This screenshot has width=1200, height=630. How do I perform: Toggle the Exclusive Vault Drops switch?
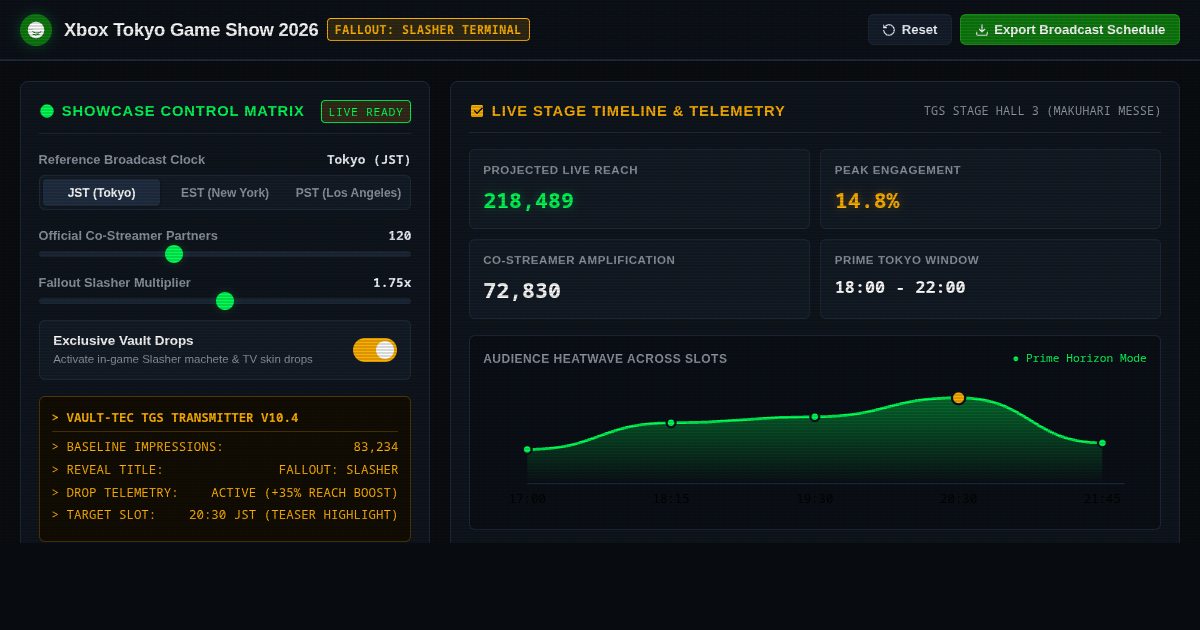coord(375,350)
